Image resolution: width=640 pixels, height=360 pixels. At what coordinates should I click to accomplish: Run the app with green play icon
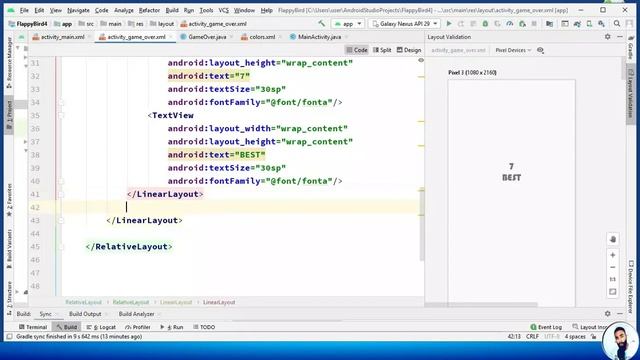coord(449,24)
